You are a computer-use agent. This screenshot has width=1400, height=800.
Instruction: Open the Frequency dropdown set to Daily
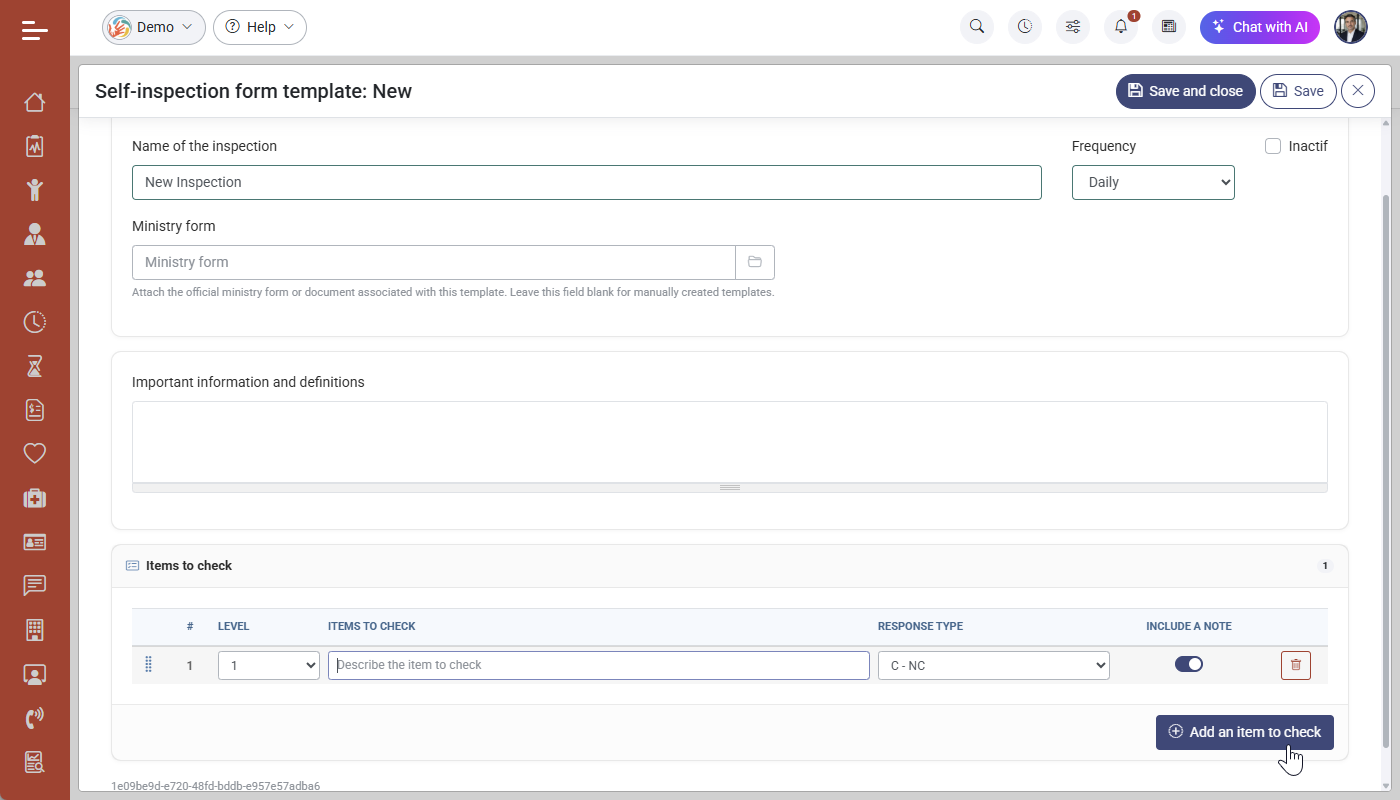click(x=1153, y=182)
